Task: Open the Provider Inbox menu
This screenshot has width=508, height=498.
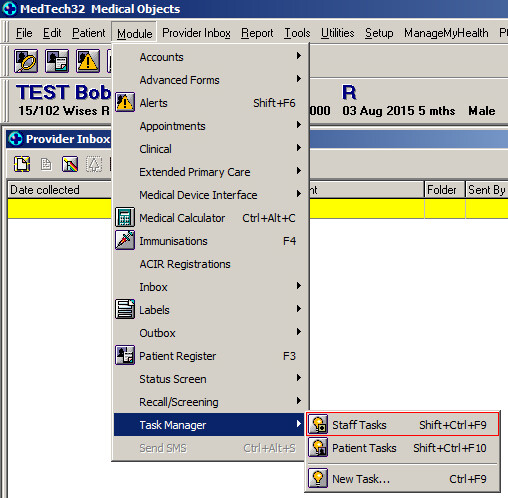Action: pos(196,33)
